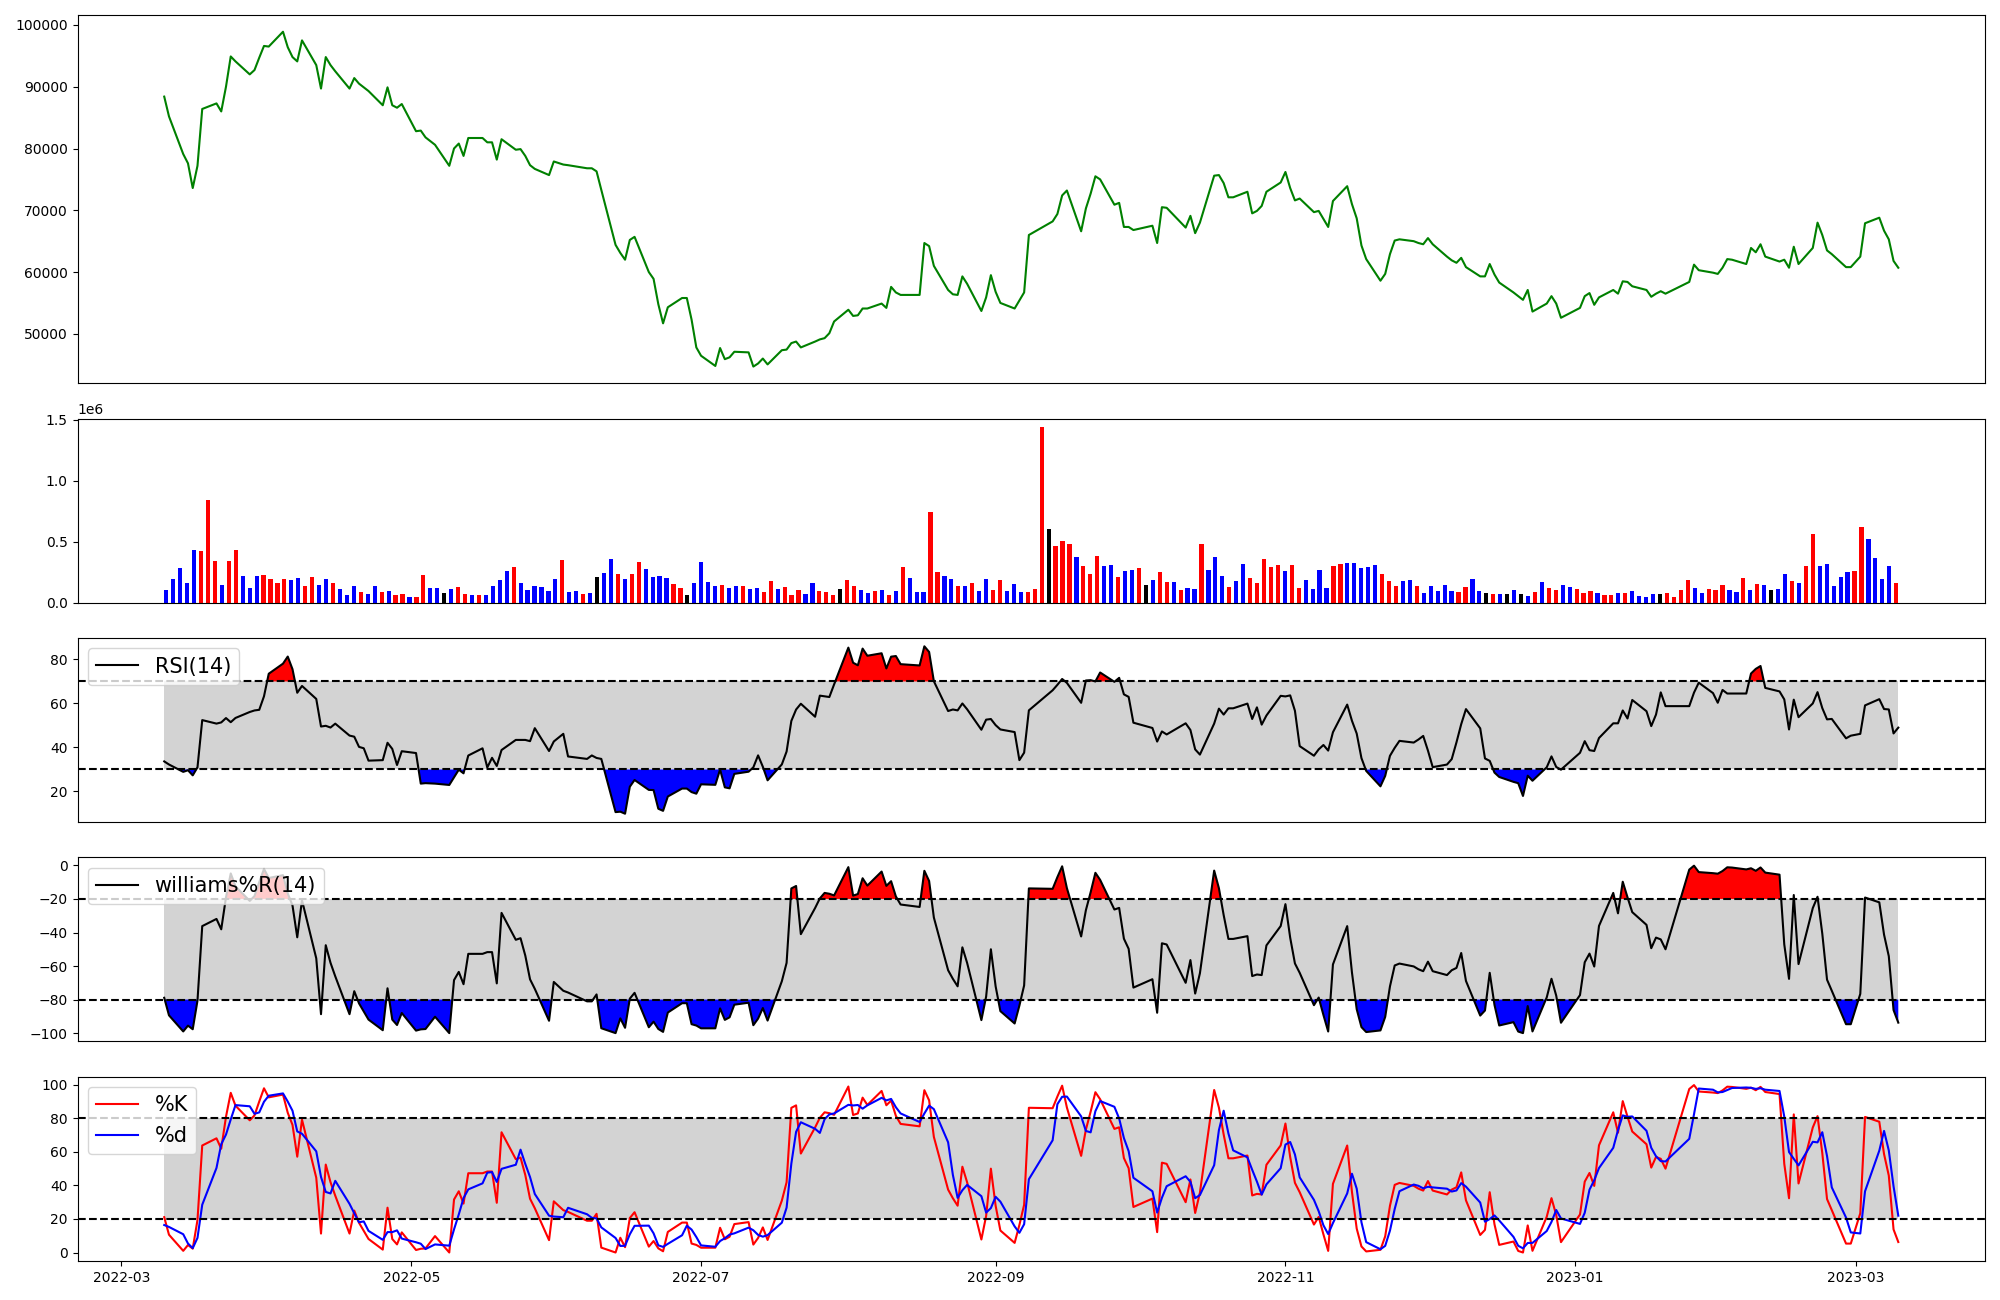Click the blue %d line sample in legend
The image size is (2000, 1300).
(x=116, y=1135)
